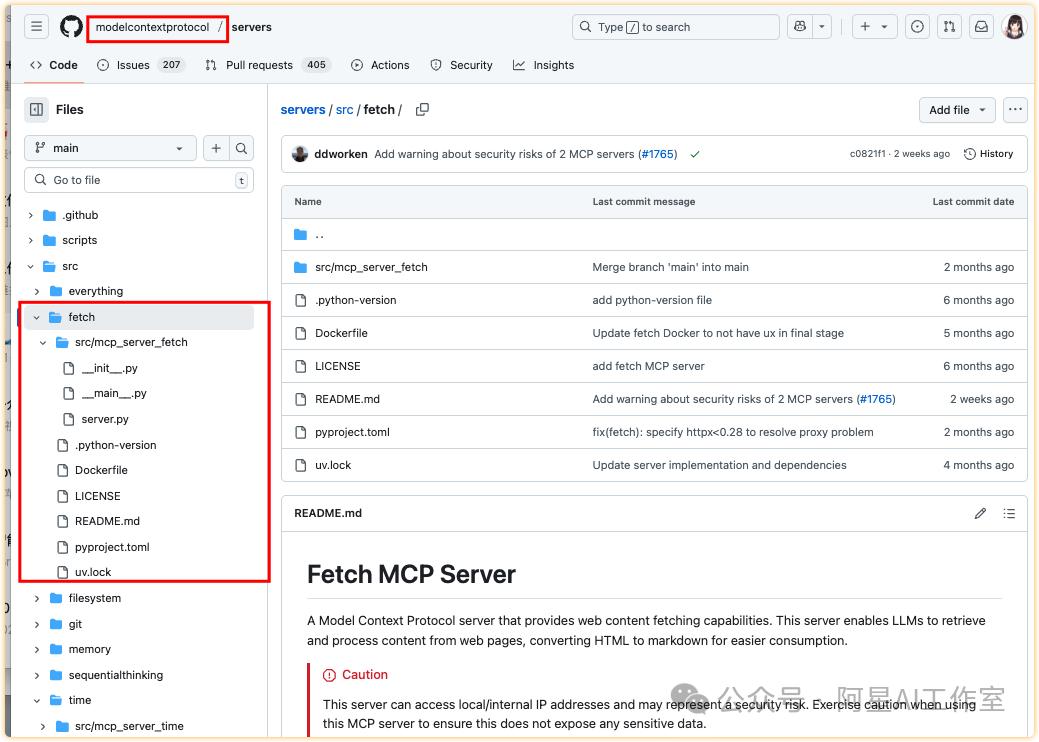
Task: Collapse the fetch folder in tree
Action: click(37, 317)
